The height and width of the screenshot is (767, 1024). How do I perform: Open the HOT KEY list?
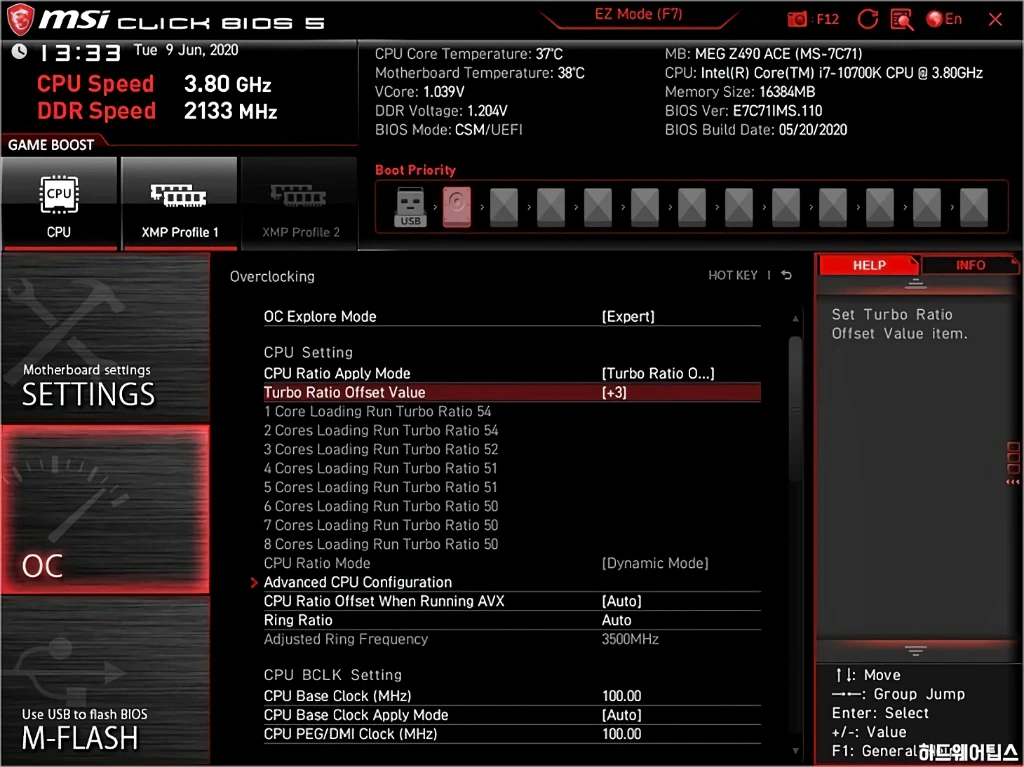[x=733, y=275]
